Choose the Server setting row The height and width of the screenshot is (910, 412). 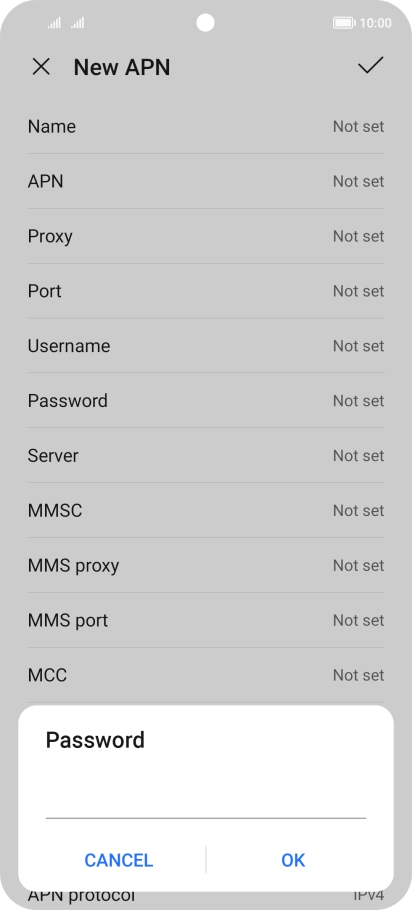(205, 456)
